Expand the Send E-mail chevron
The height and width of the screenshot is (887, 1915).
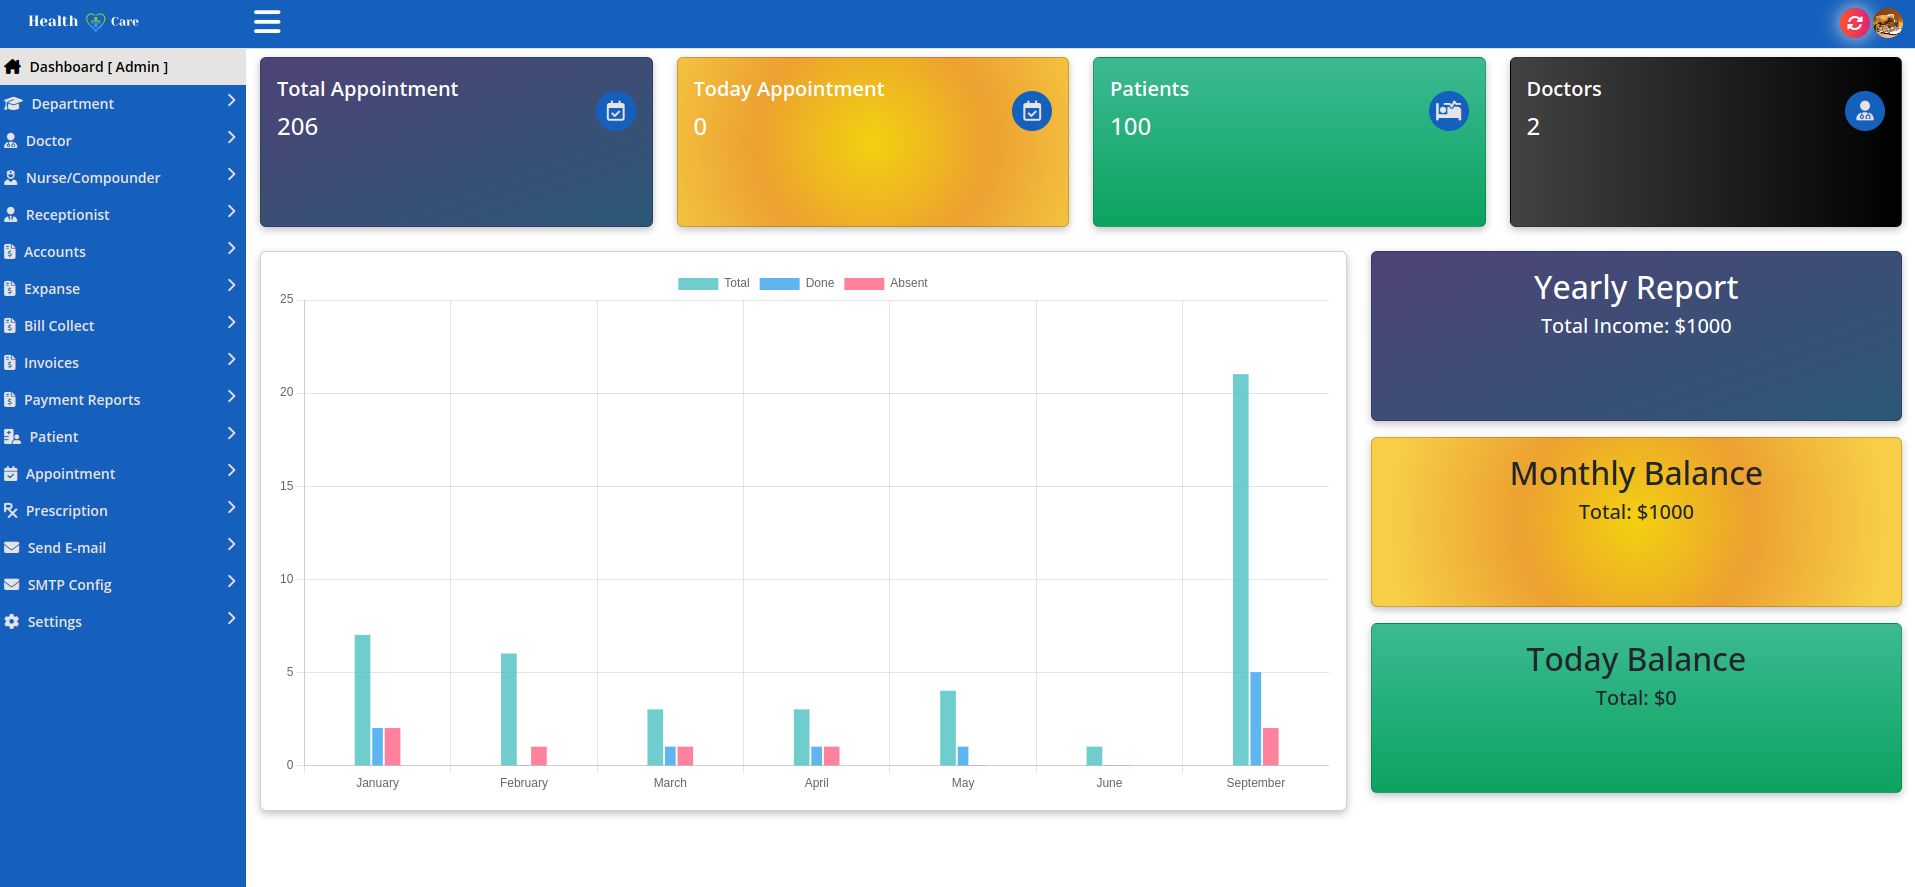click(231, 544)
